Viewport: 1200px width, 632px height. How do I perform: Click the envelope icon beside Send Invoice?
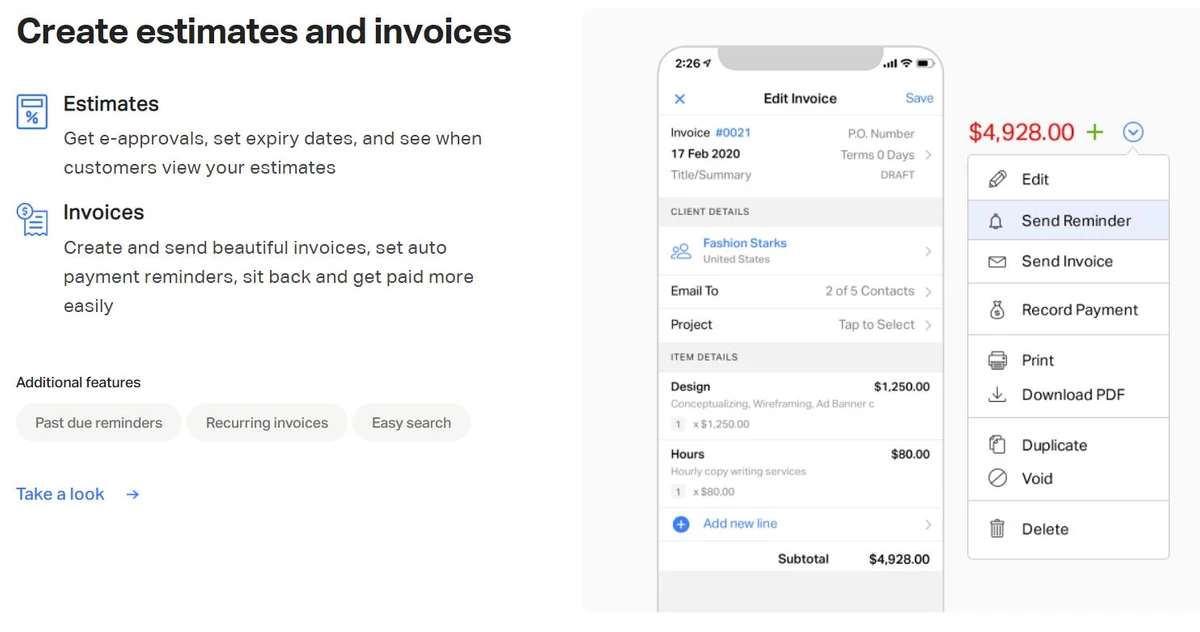[x=997, y=262]
